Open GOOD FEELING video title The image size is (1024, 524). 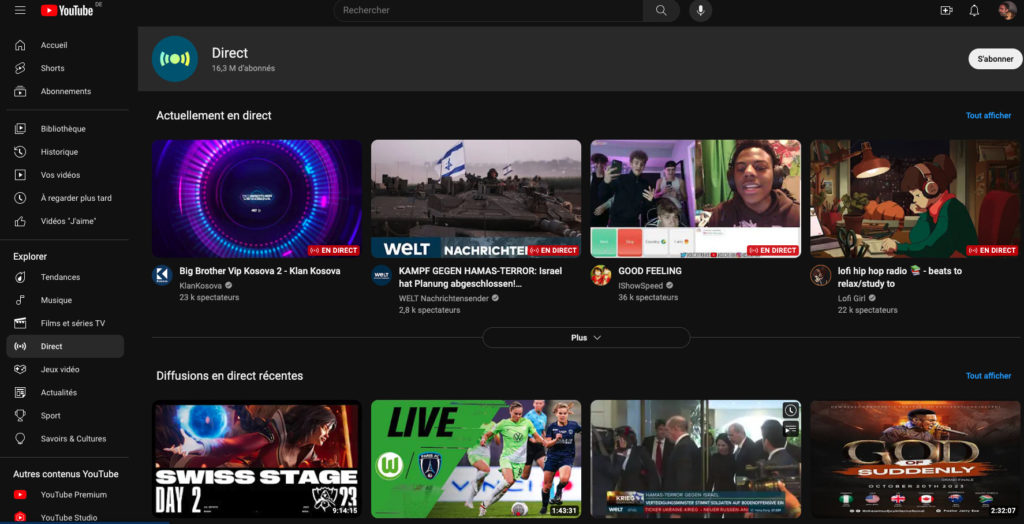click(x=650, y=270)
